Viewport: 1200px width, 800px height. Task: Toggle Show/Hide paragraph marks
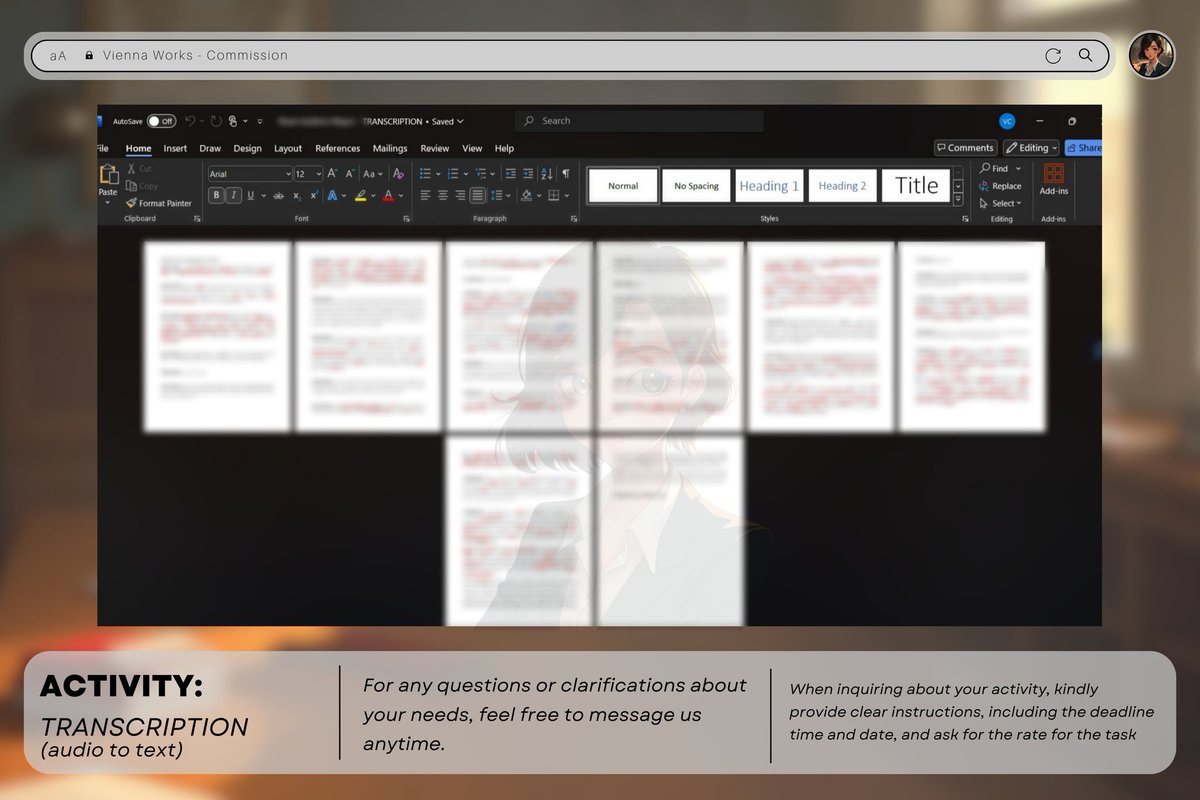tap(565, 174)
